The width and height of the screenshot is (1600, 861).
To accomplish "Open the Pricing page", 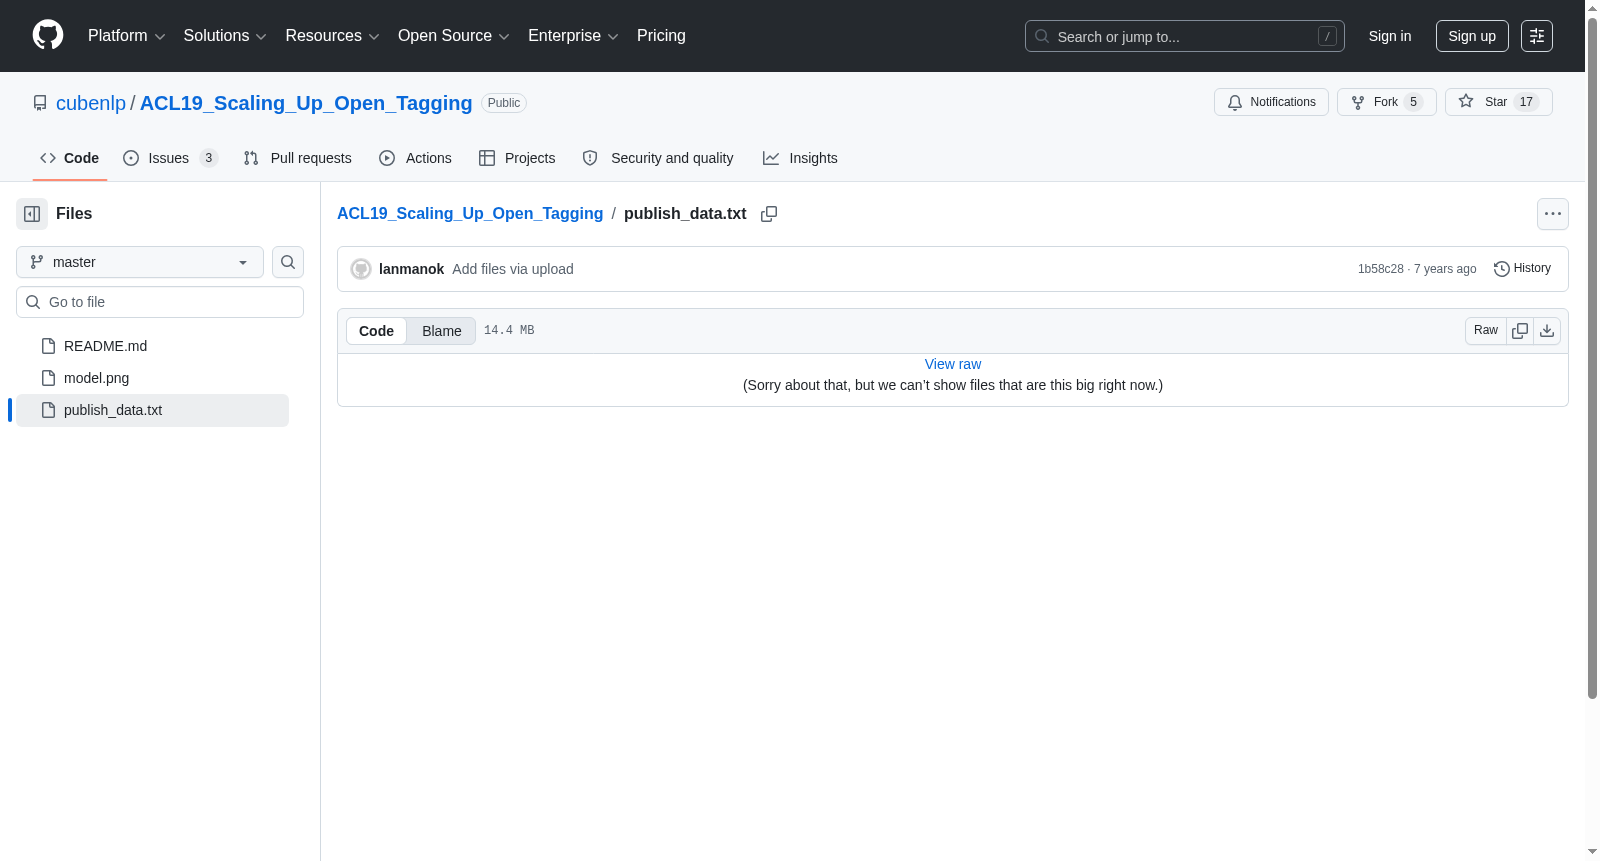I will point(661,36).
